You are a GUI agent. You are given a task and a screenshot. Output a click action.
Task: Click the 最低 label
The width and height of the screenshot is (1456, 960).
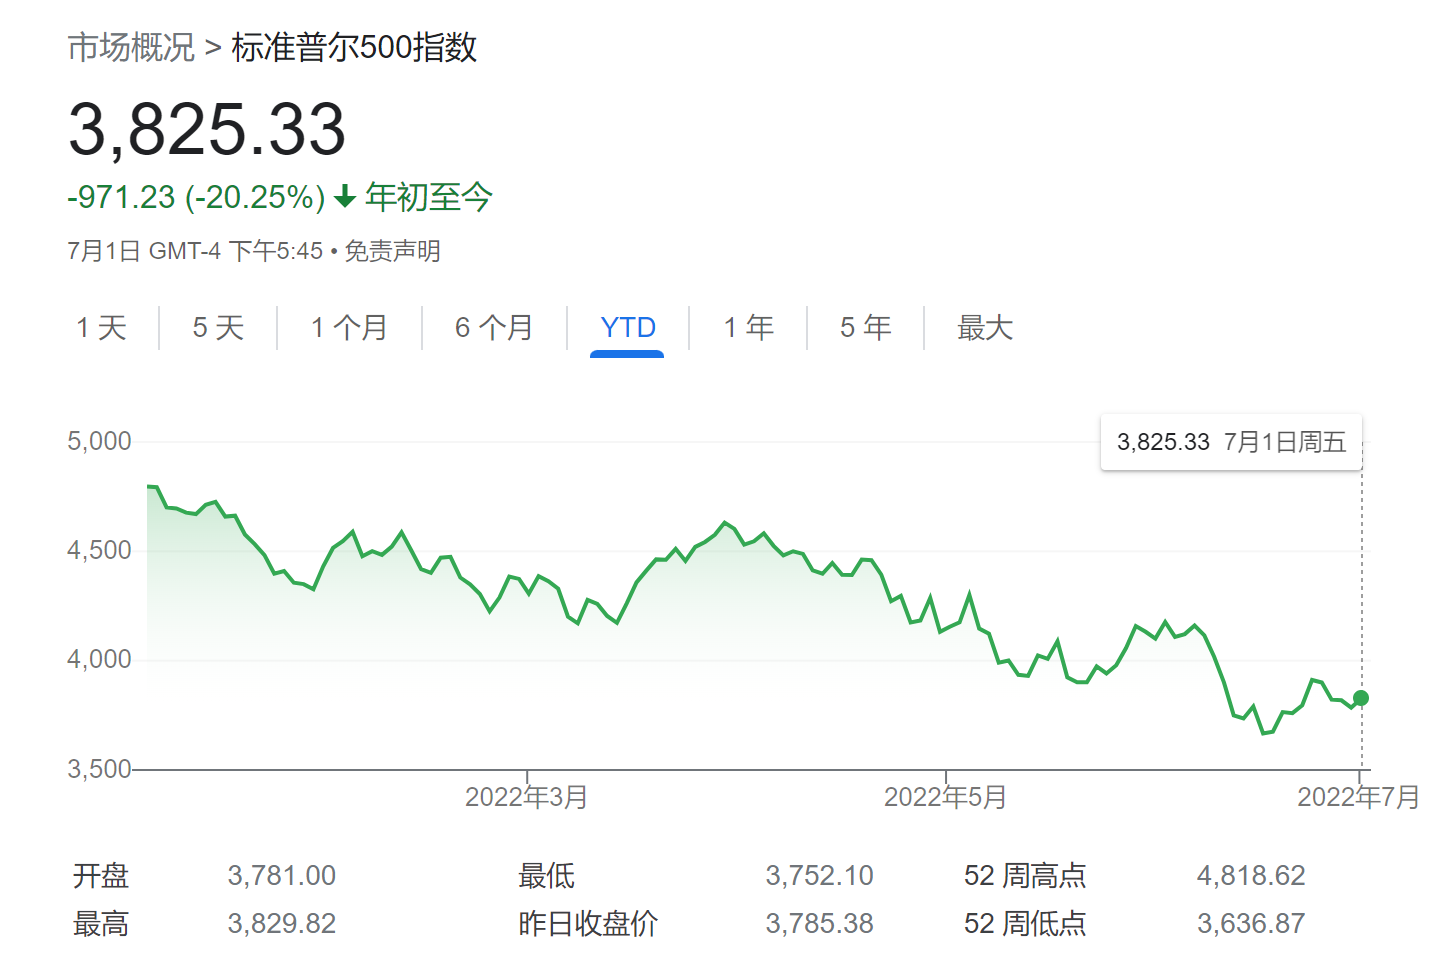click(x=547, y=876)
